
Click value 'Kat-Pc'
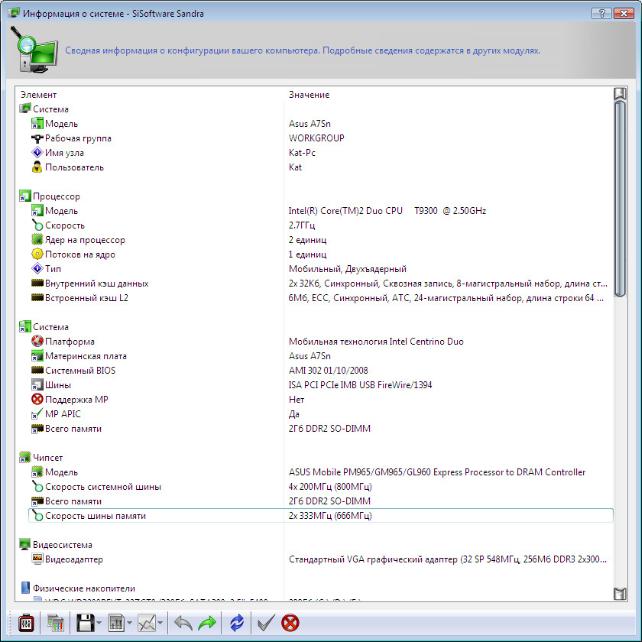302,153
